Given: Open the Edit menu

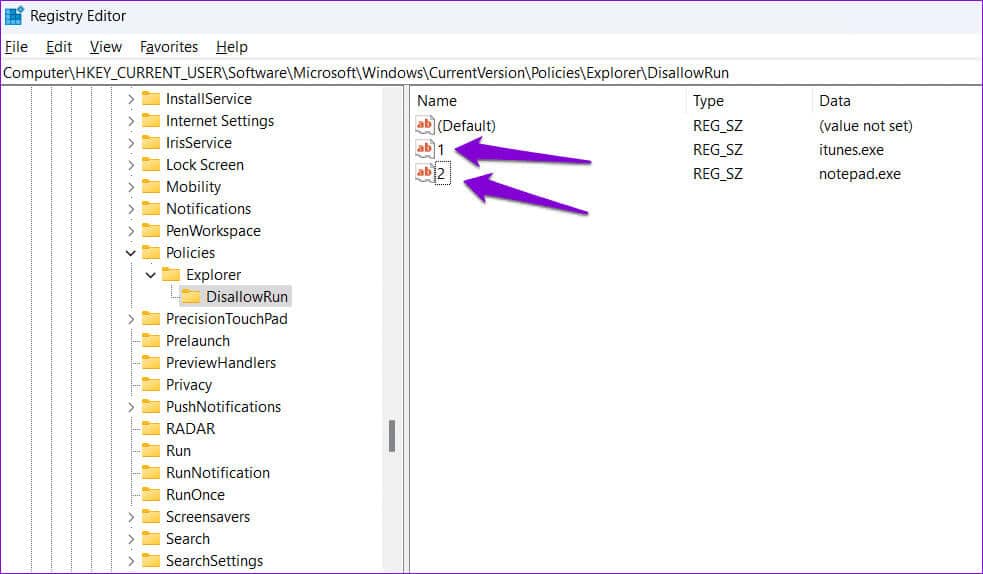Looking at the screenshot, I should coord(59,47).
